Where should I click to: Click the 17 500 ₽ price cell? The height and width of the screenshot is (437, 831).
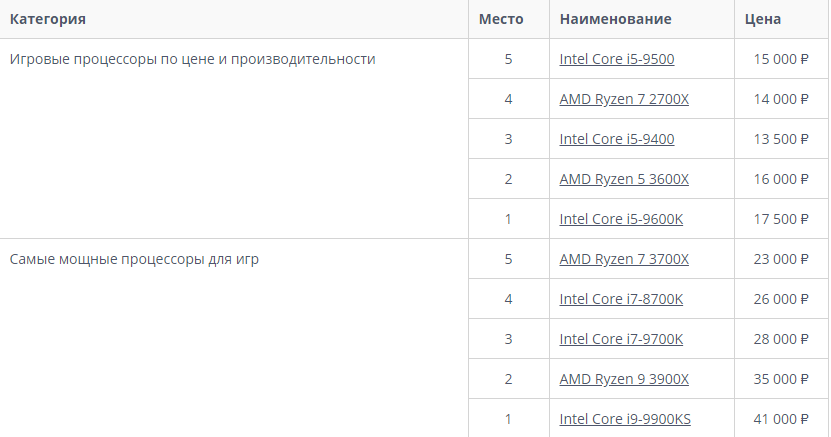click(781, 219)
